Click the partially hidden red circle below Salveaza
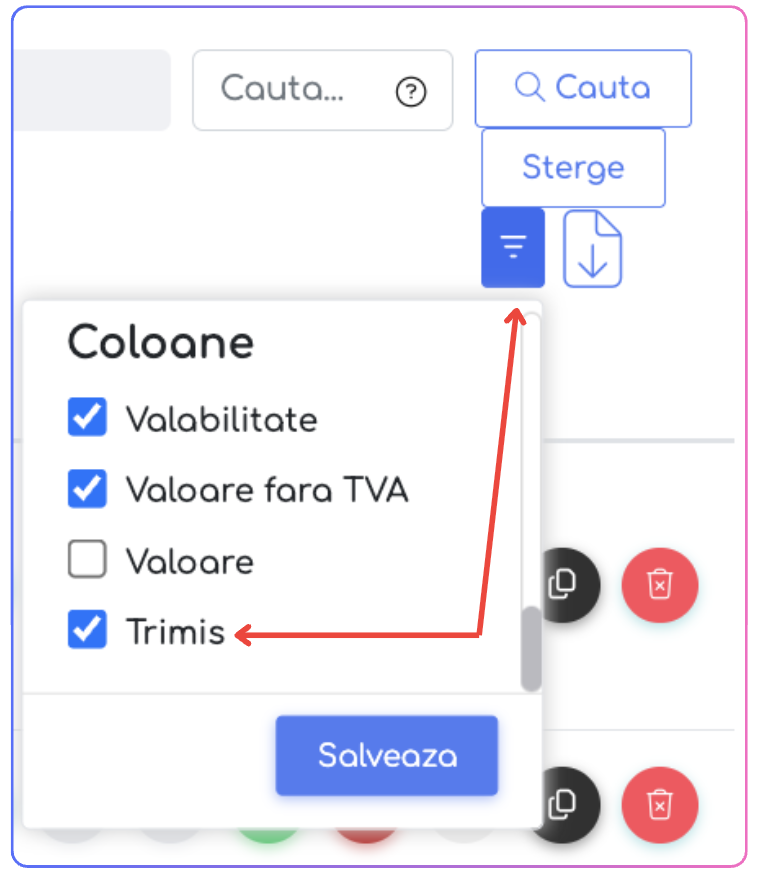 pos(365,832)
